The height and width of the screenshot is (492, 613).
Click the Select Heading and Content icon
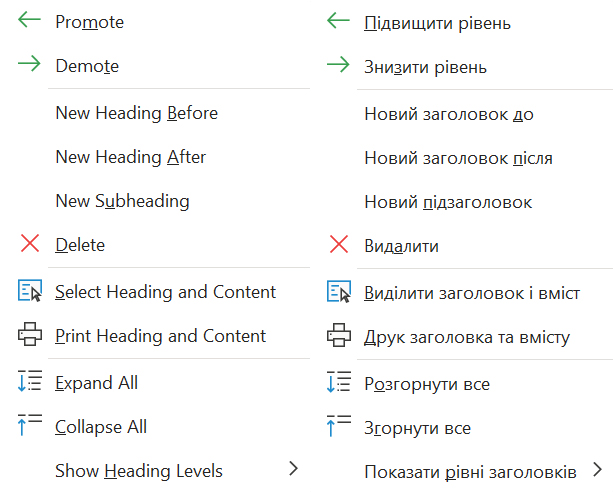coord(30,291)
